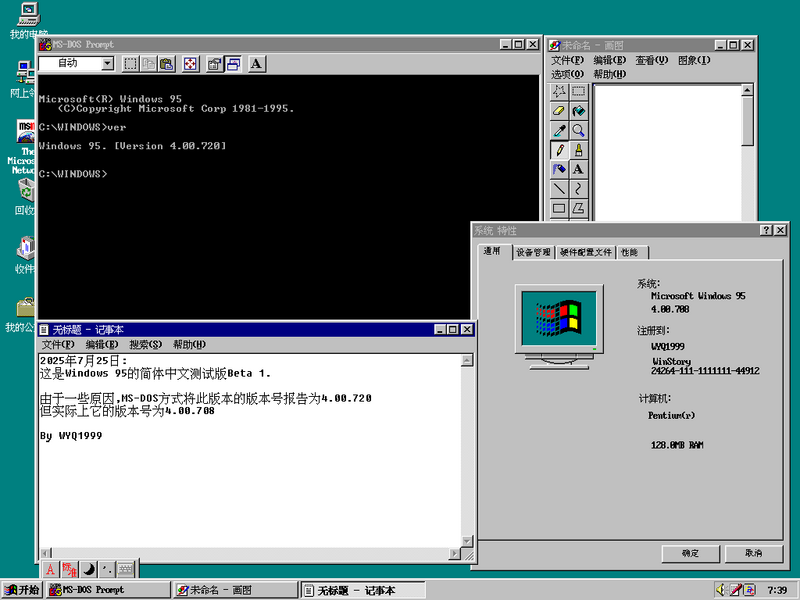Open 搜索(S) menu in Notepad
800x600 pixels.
145,345
